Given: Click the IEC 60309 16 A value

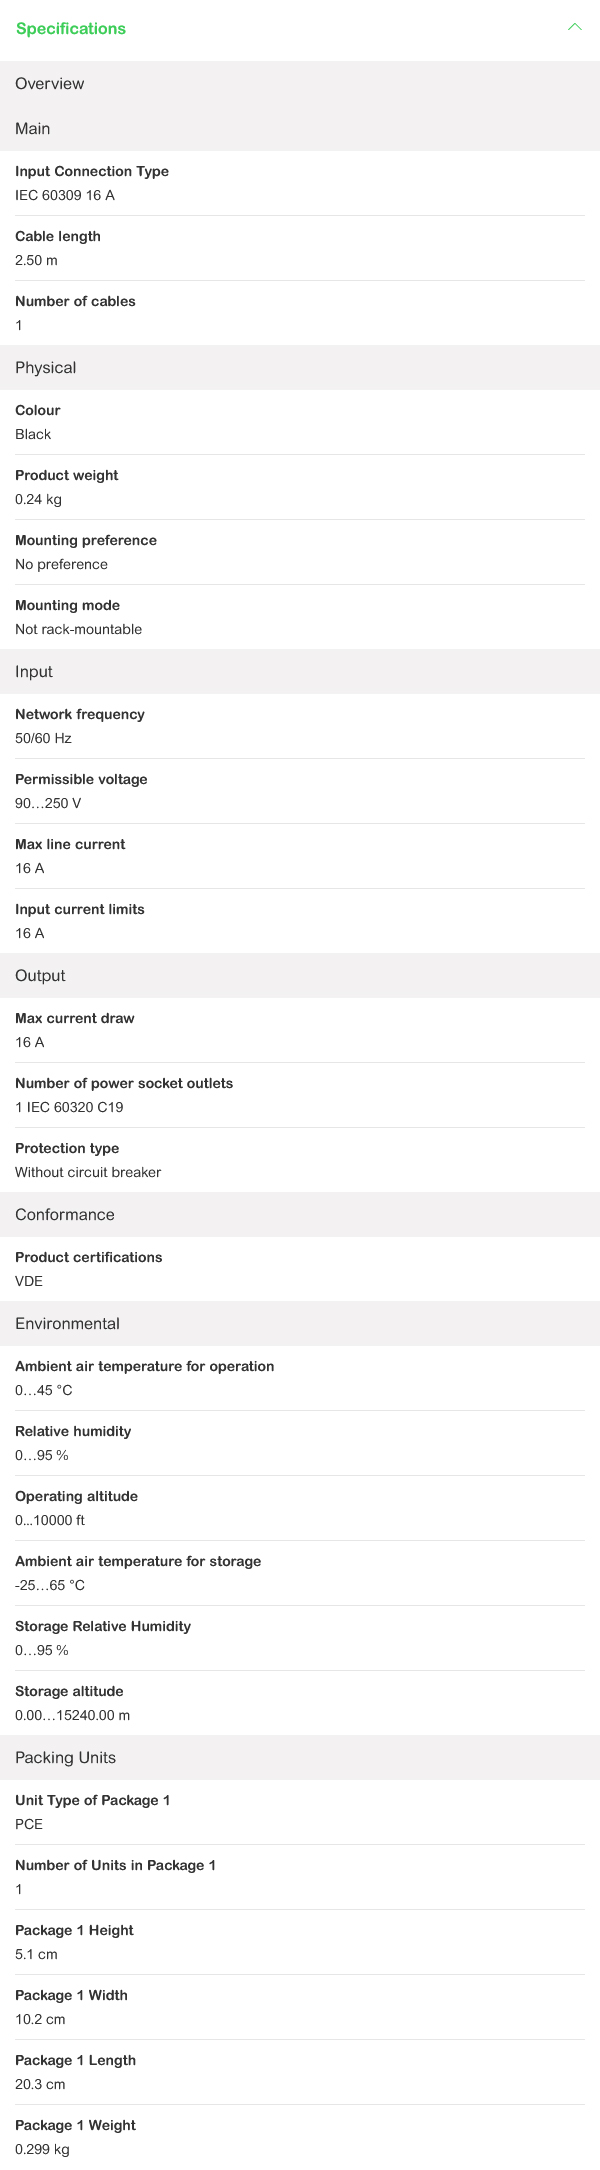Looking at the screenshot, I should pos(65,195).
